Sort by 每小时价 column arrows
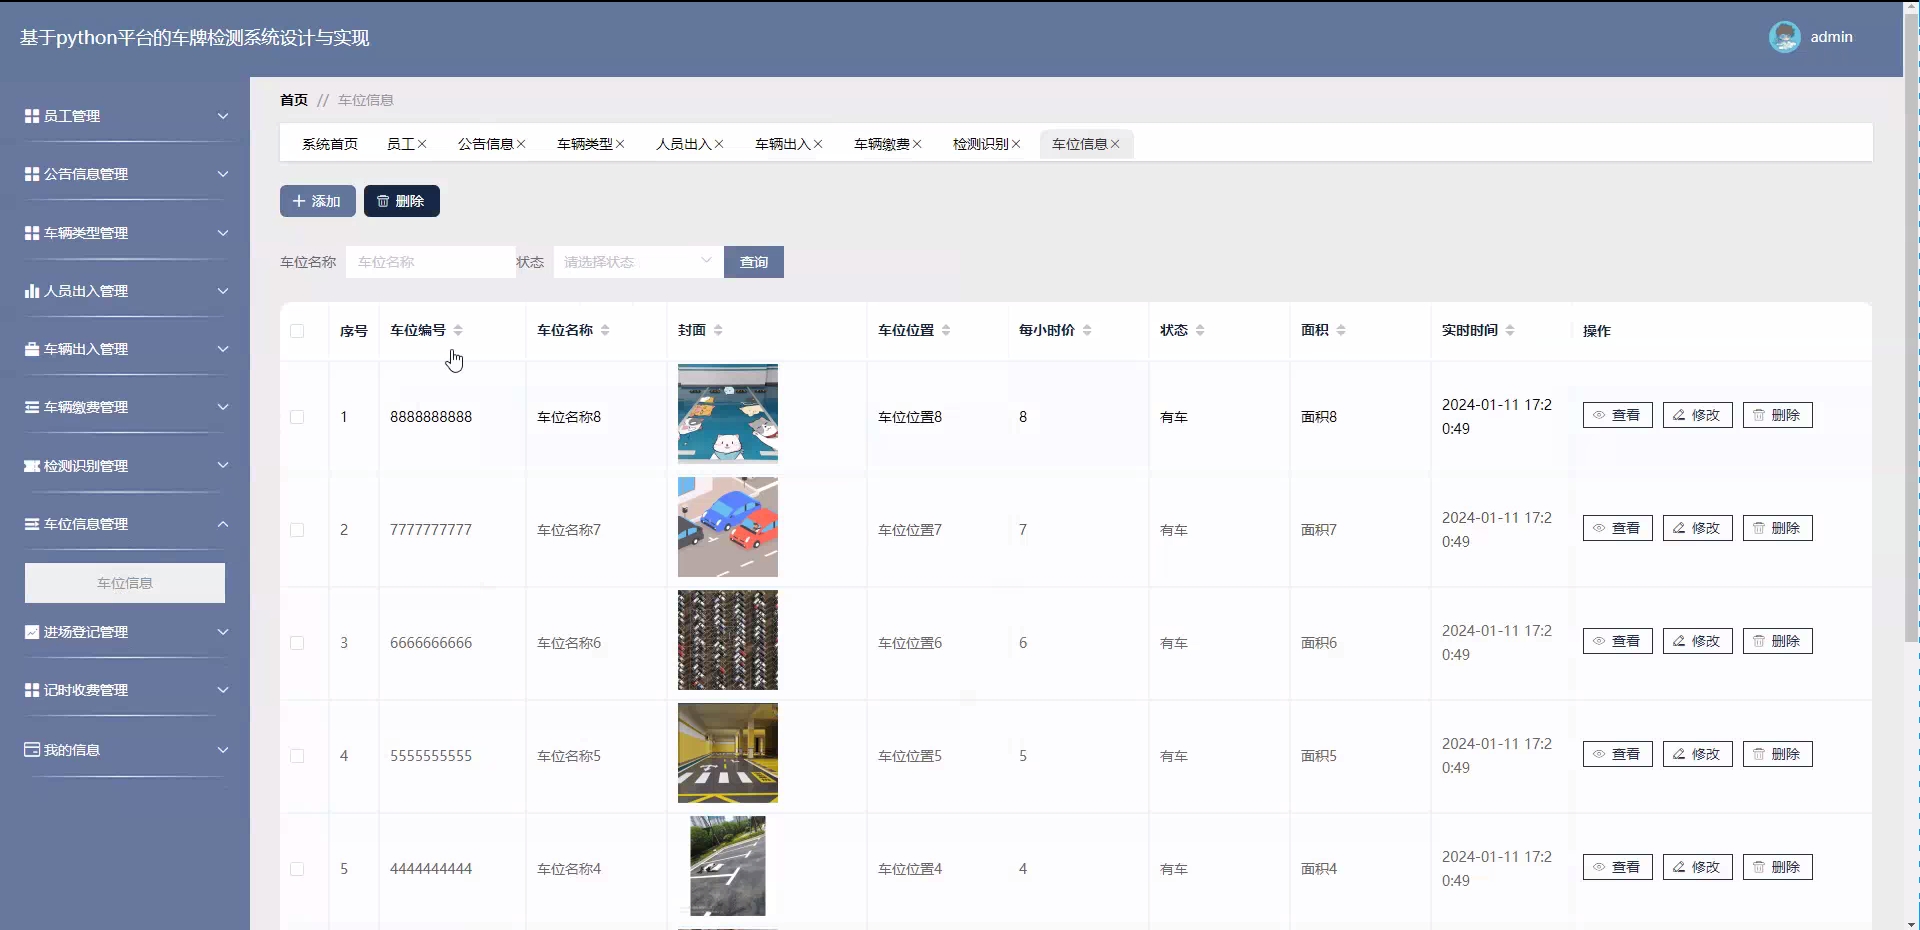Viewport: 1920px width, 930px height. pyautogui.click(x=1087, y=330)
